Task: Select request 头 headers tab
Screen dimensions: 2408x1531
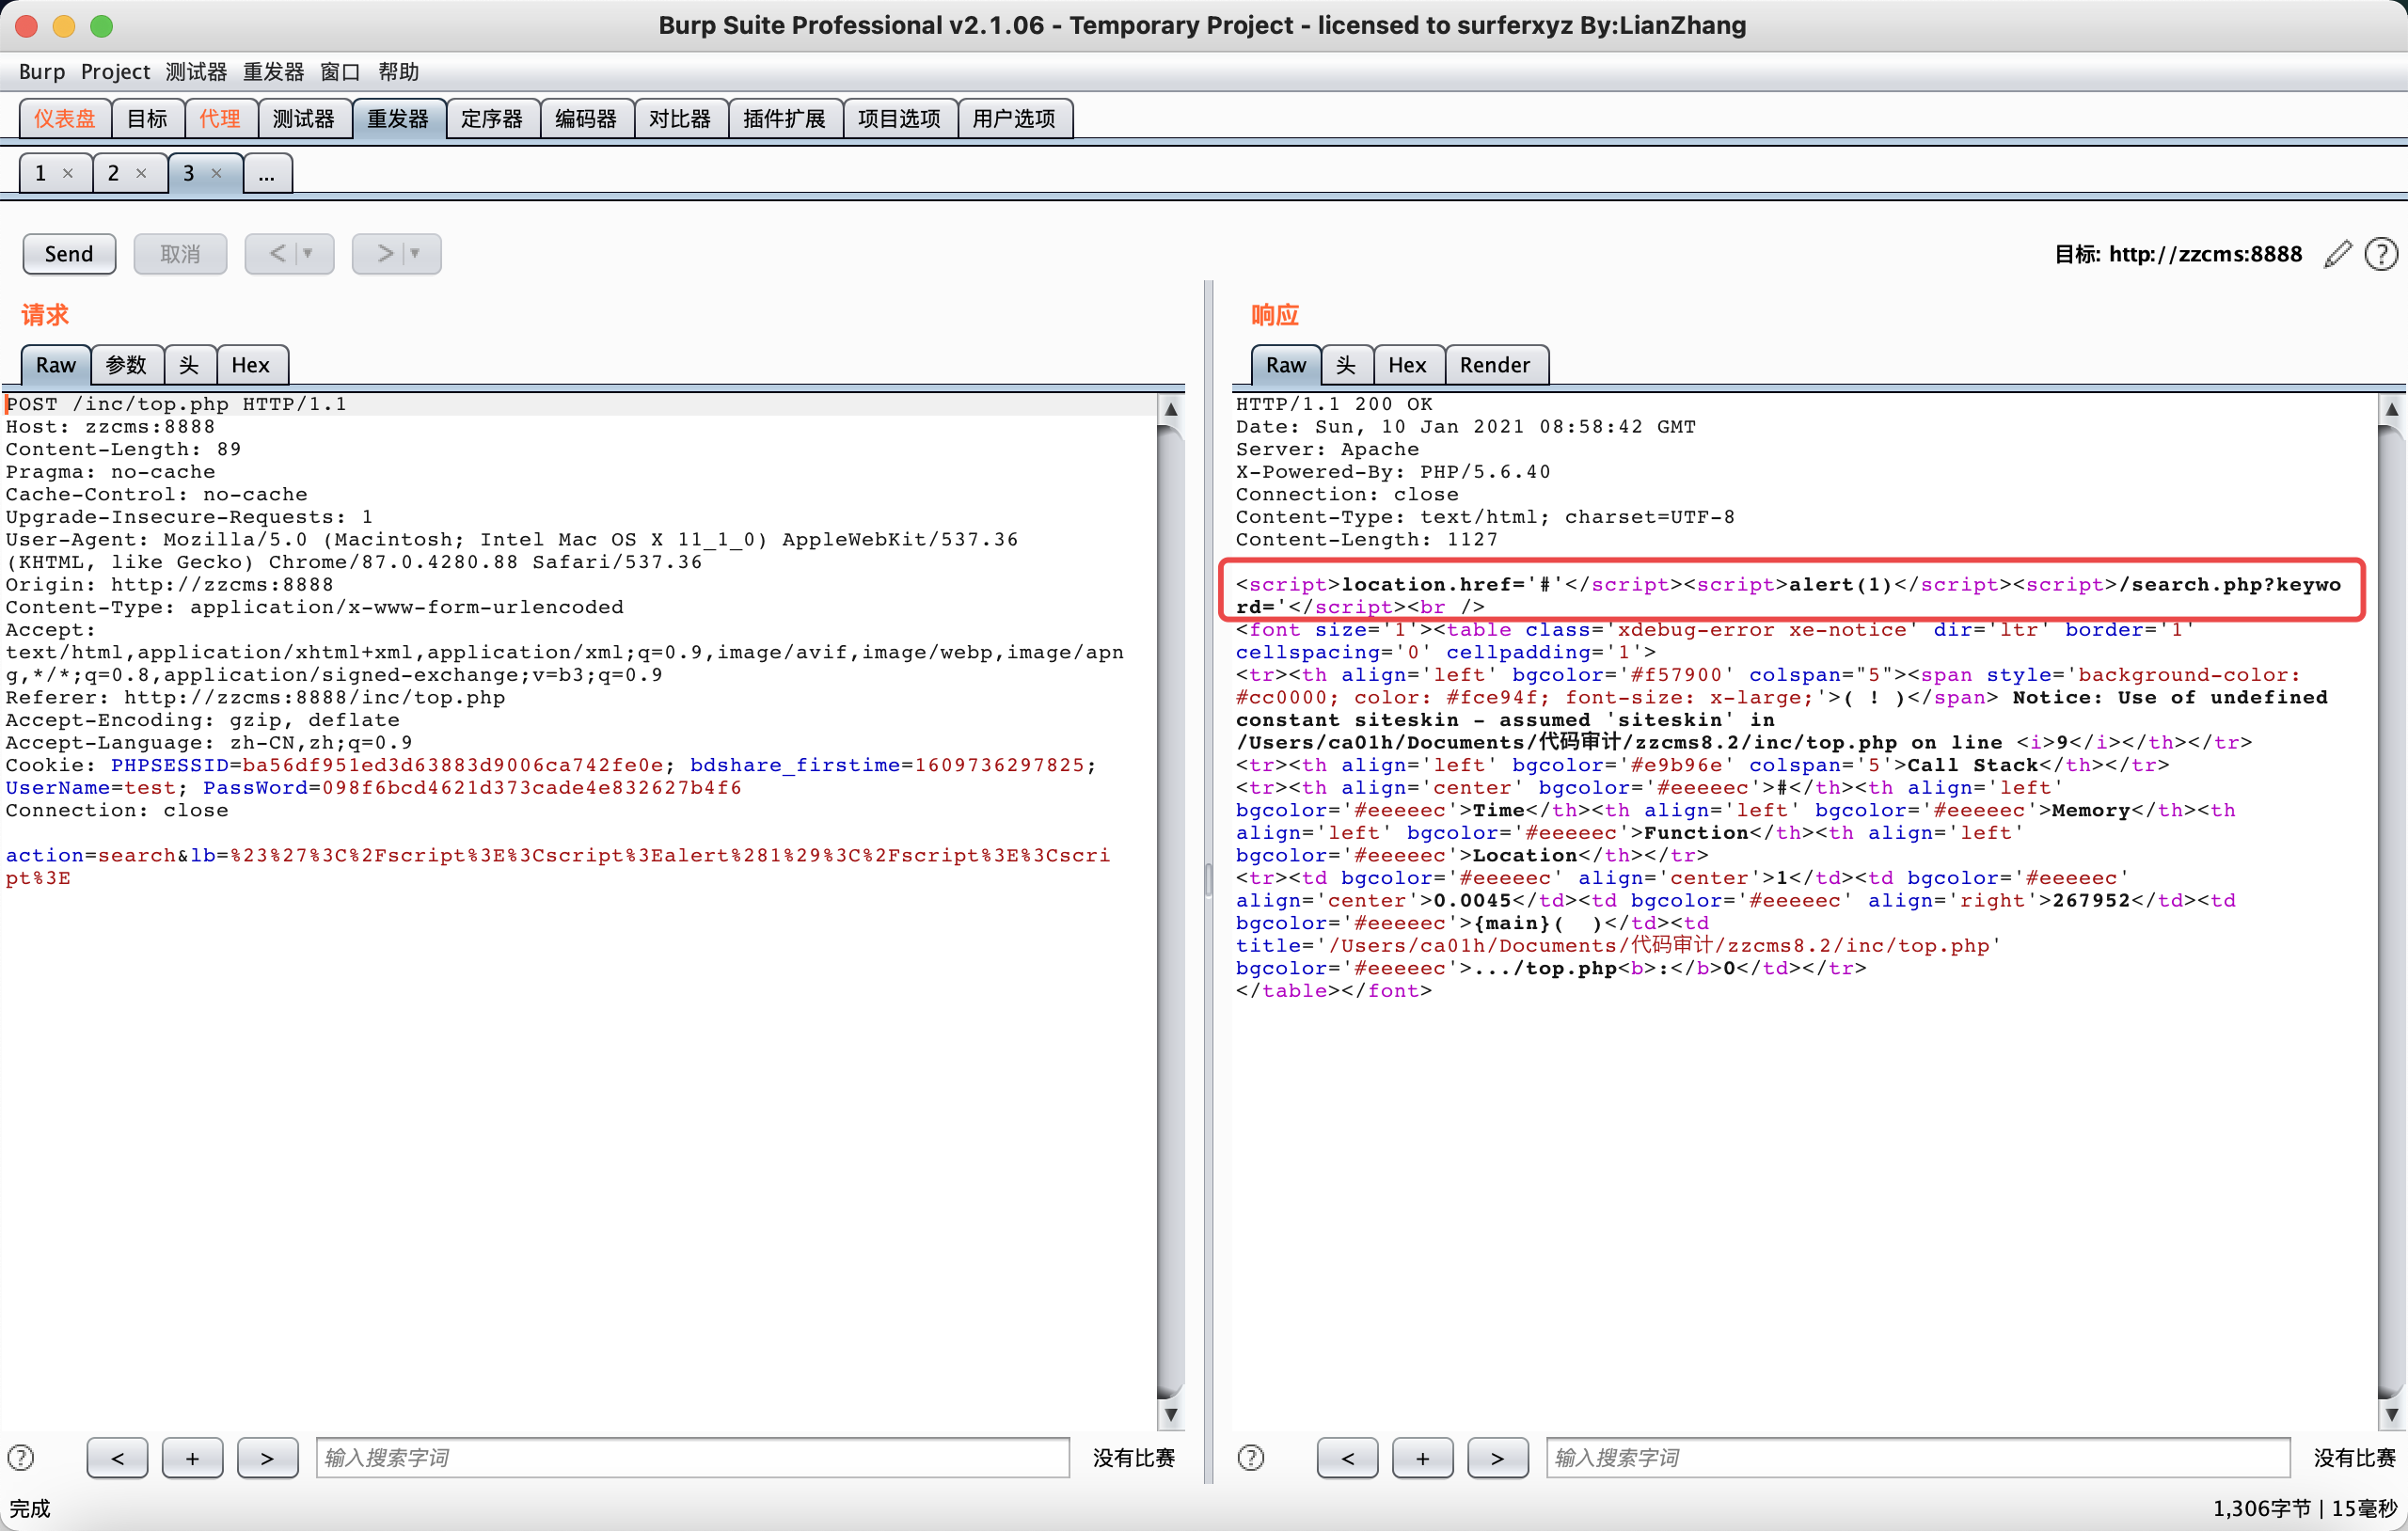Action: coord(190,365)
